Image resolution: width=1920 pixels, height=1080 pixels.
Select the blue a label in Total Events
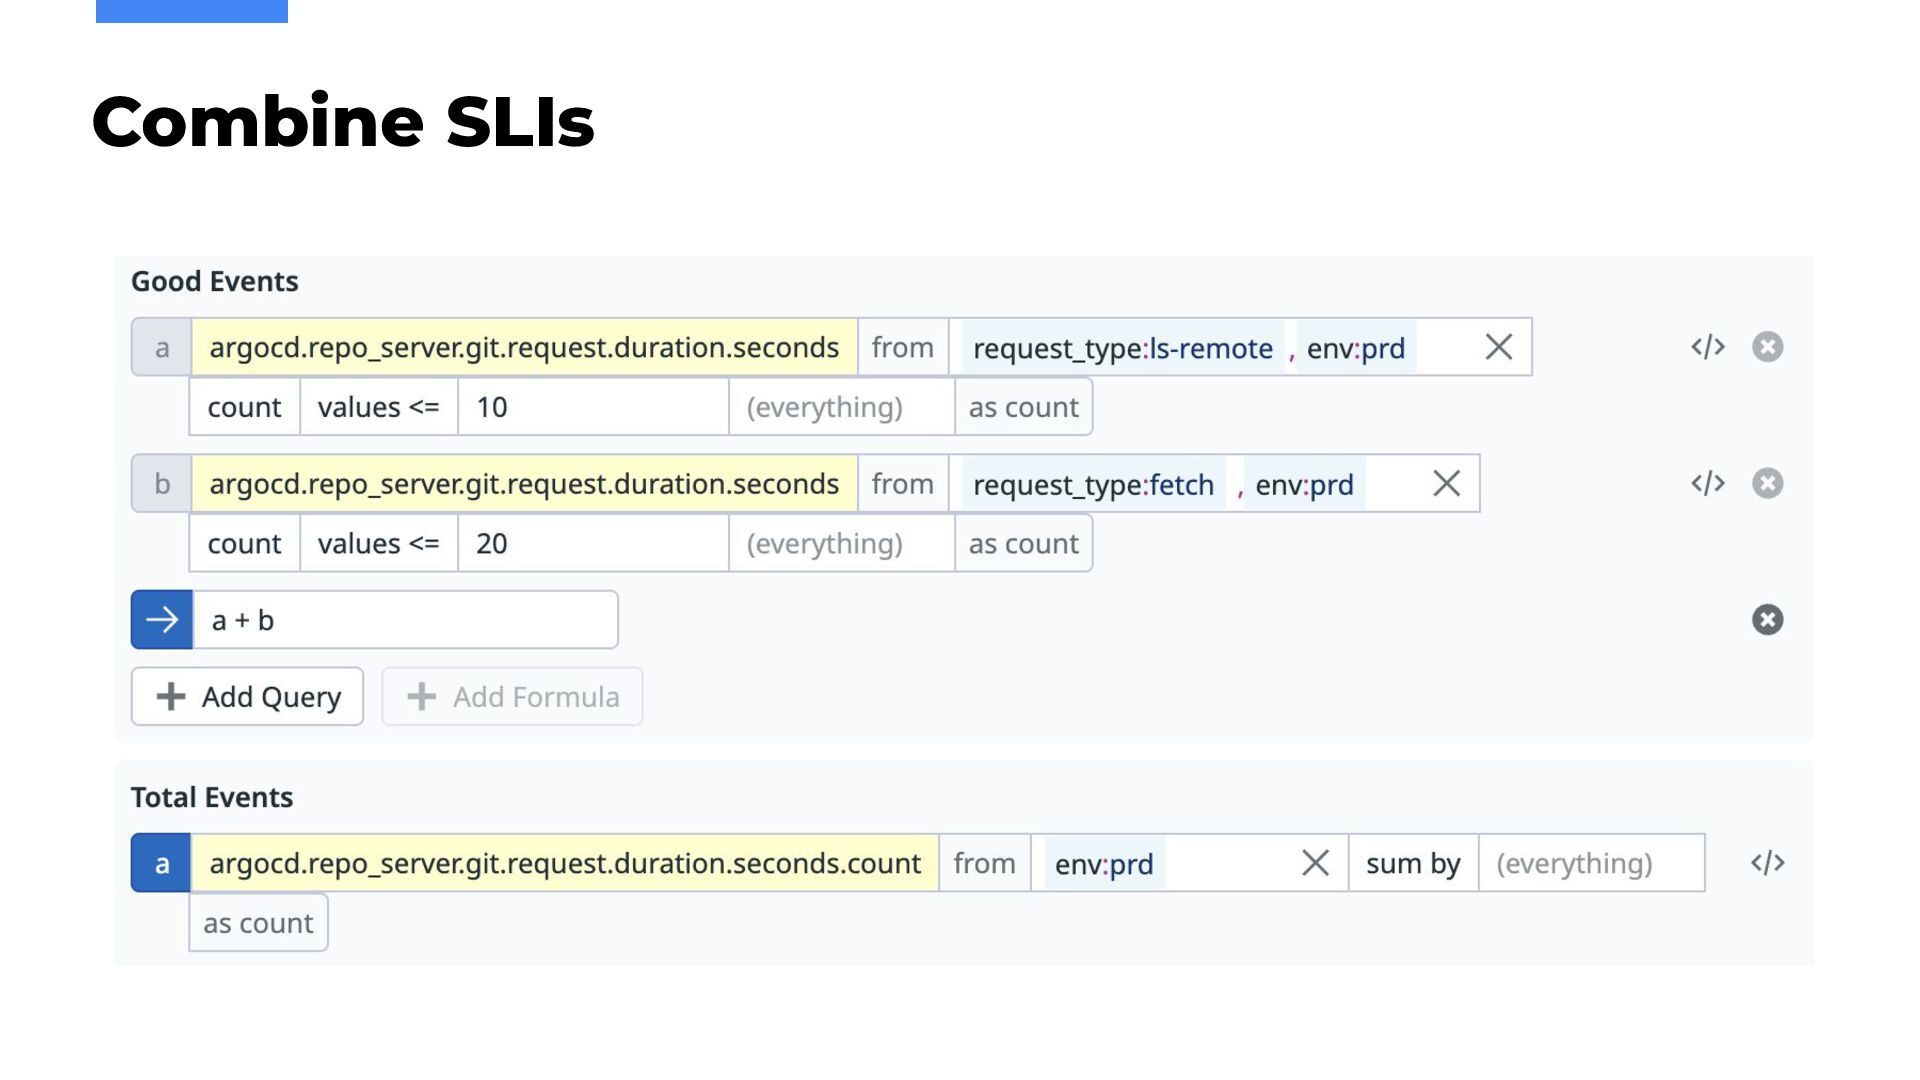coord(161,863)
